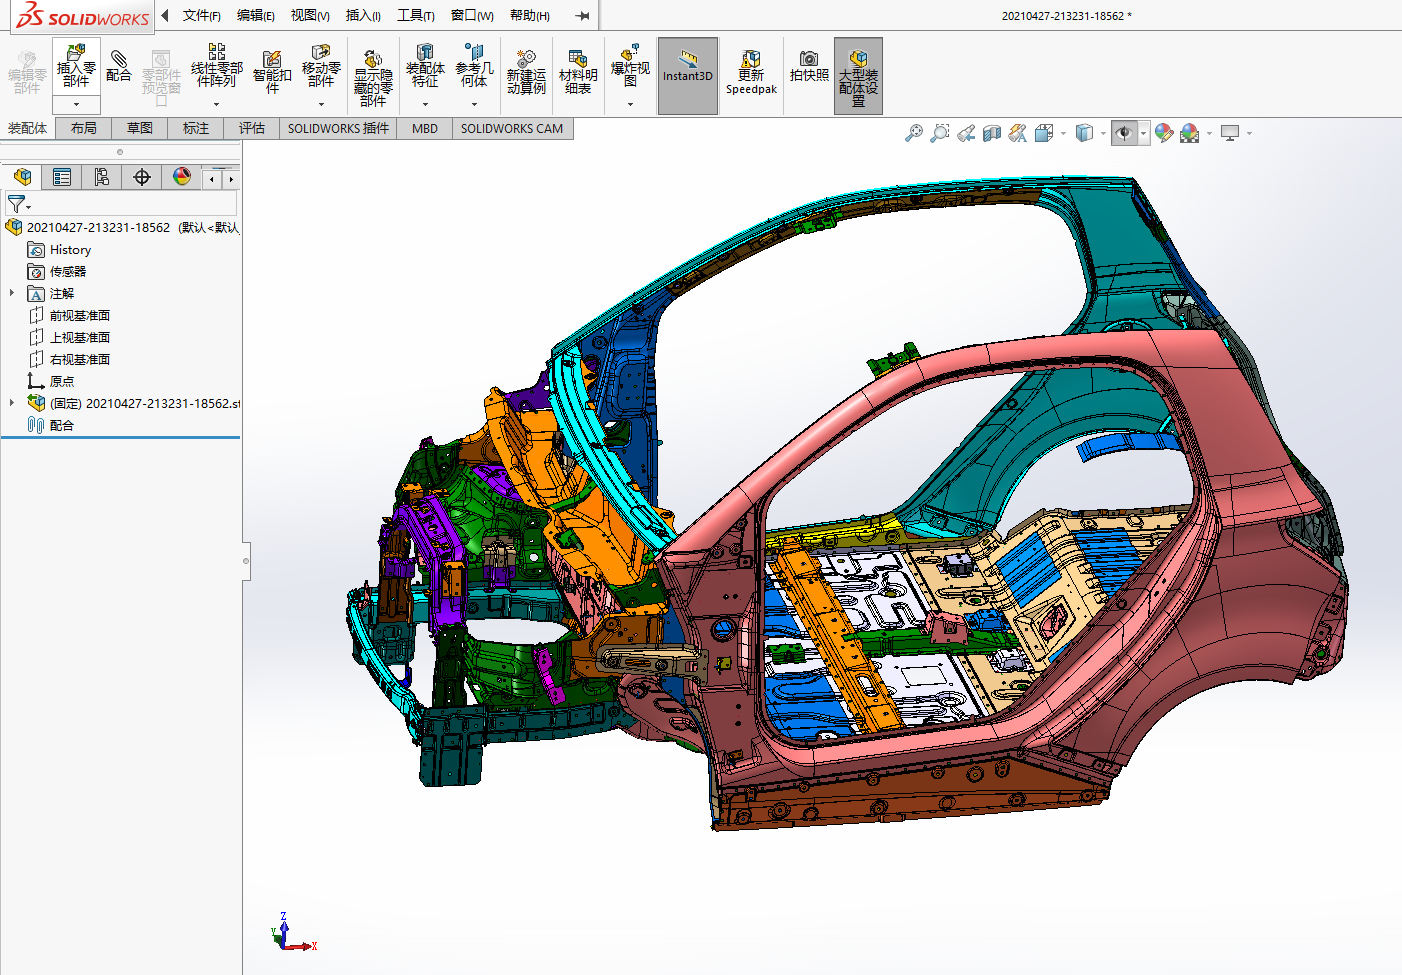Click the 显示隐藏的零部件 (Show Hidden Components) tool
The height and width of the screenshot is (975, 1402).
pos(373,76)
